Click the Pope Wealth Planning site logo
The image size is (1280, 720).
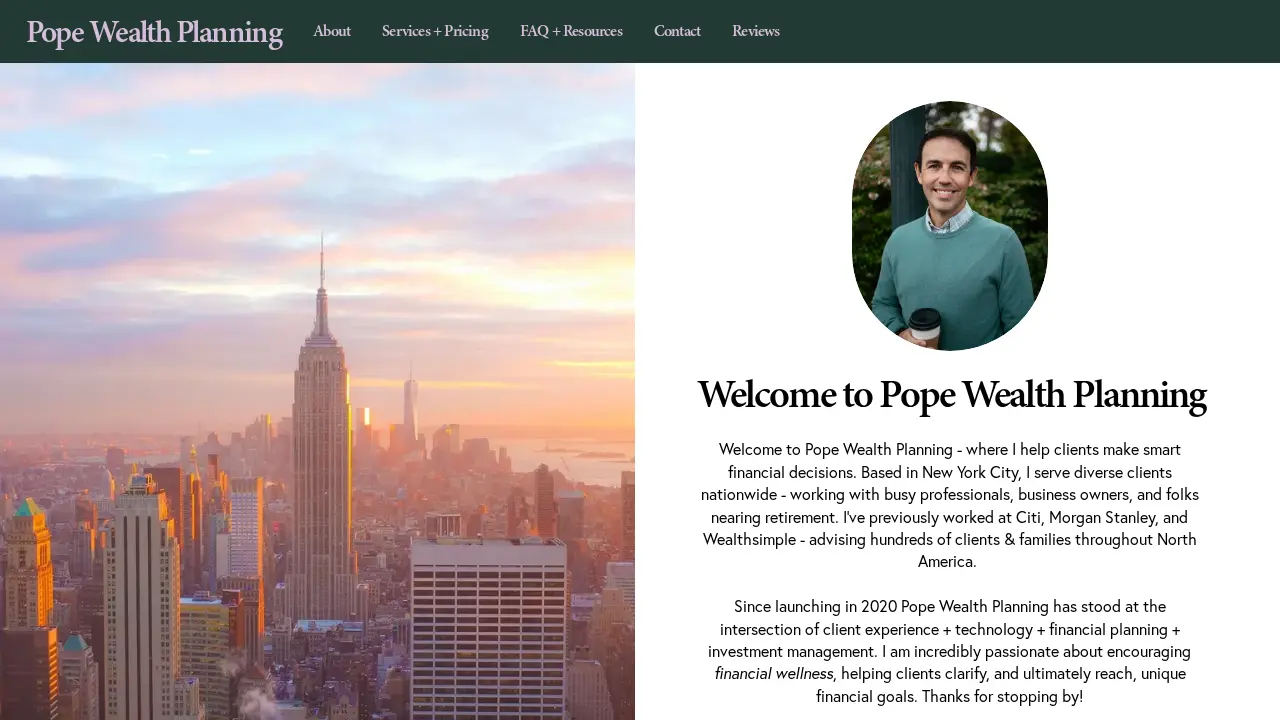[x=154, y=32]
